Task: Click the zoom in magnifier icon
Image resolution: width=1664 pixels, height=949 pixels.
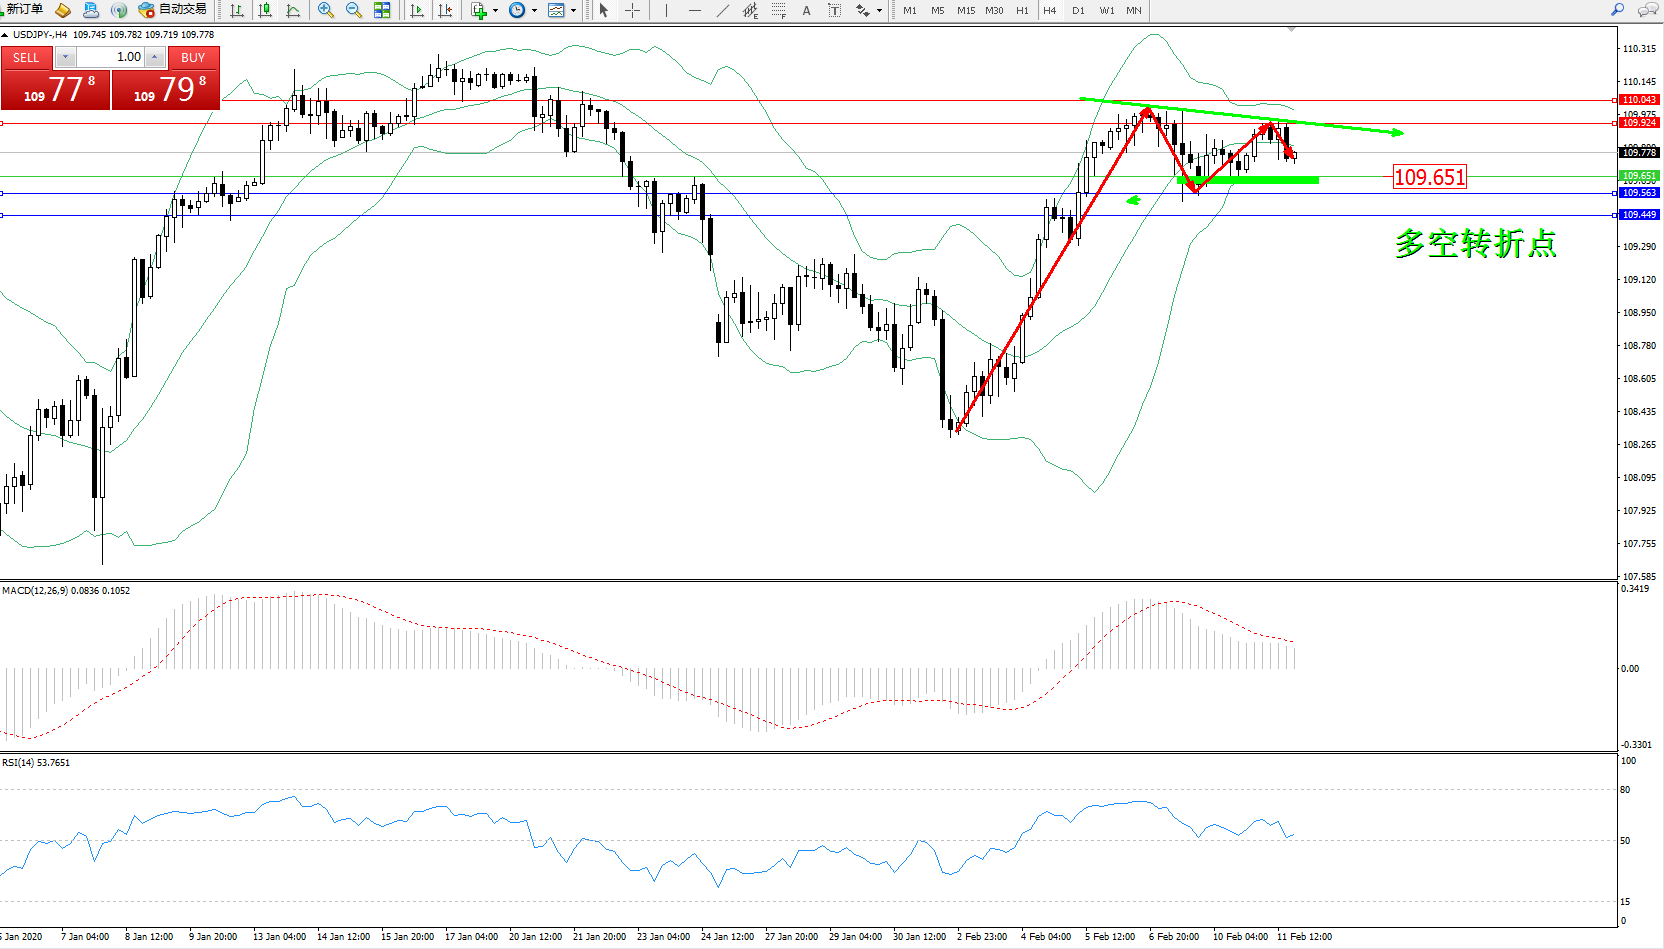Action: 325,10
